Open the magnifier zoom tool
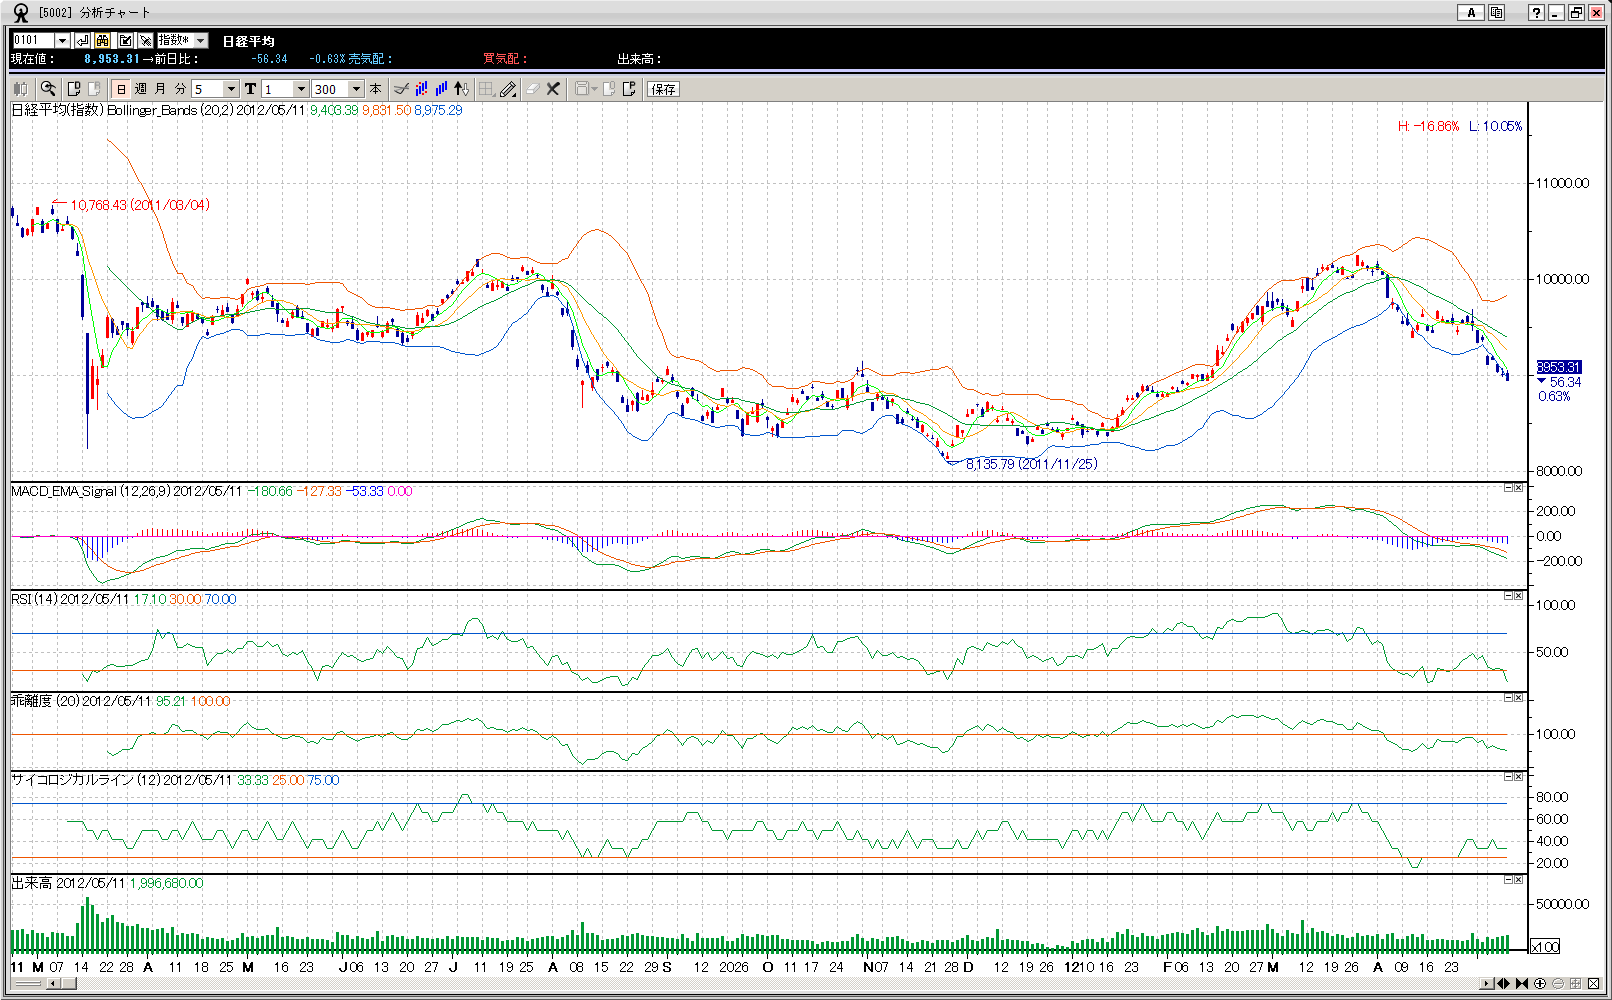1612x1000 pixels. (47, 89)
